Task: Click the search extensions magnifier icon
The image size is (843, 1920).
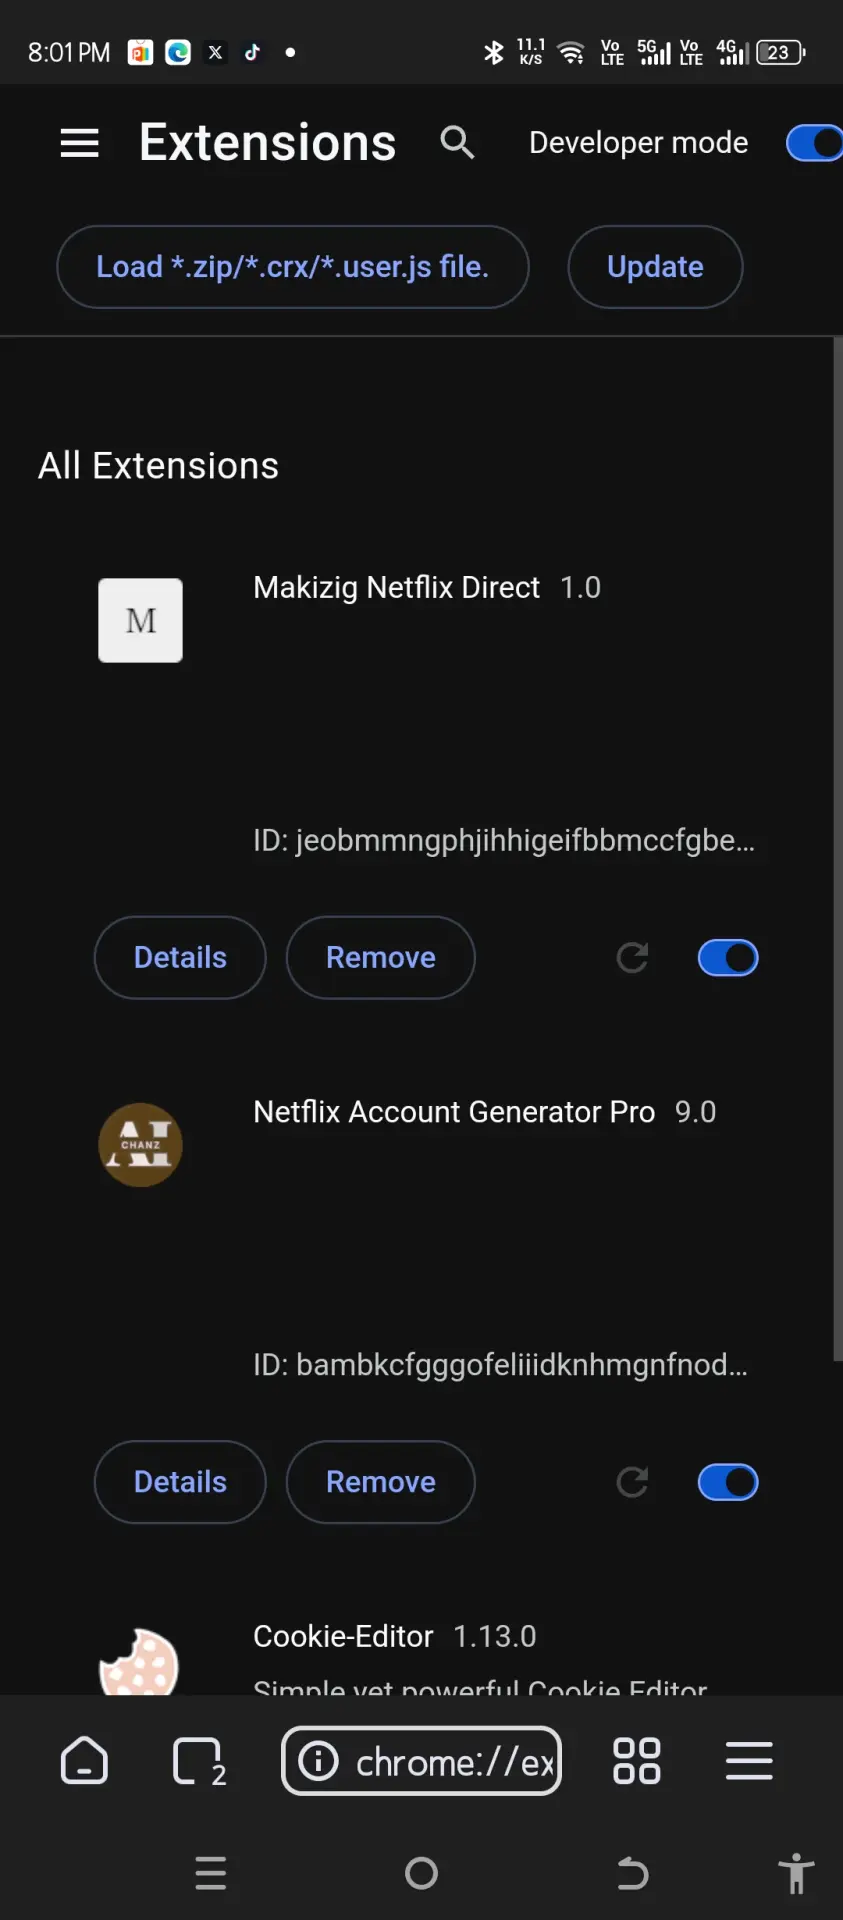Action: coord(457,142)
